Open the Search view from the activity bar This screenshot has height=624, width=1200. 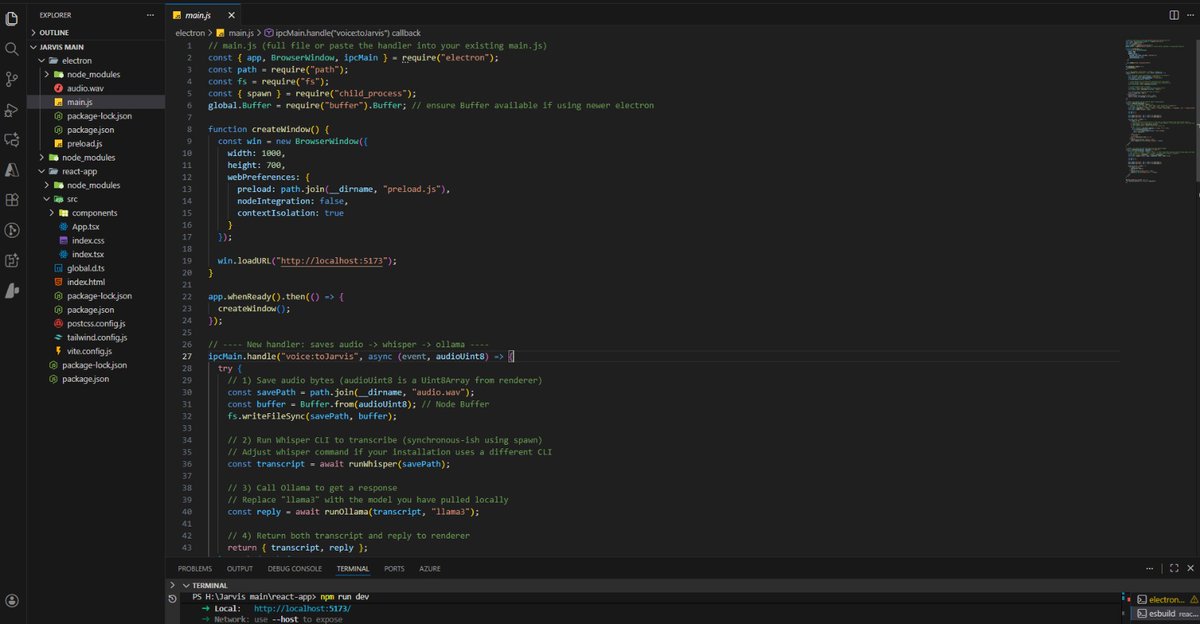[x=12, y=49]
